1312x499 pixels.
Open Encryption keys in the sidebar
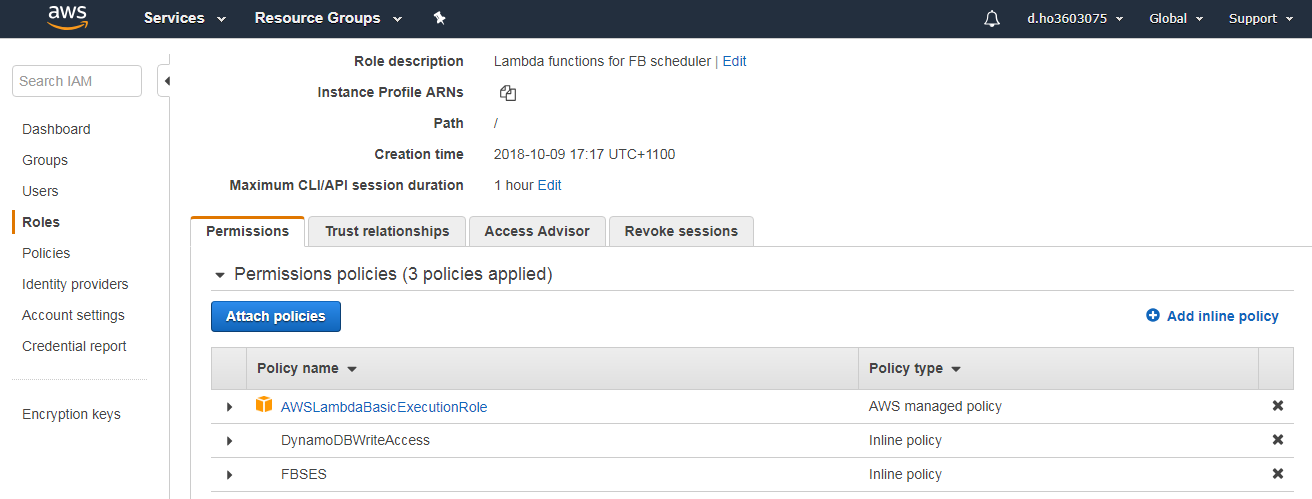71,414
